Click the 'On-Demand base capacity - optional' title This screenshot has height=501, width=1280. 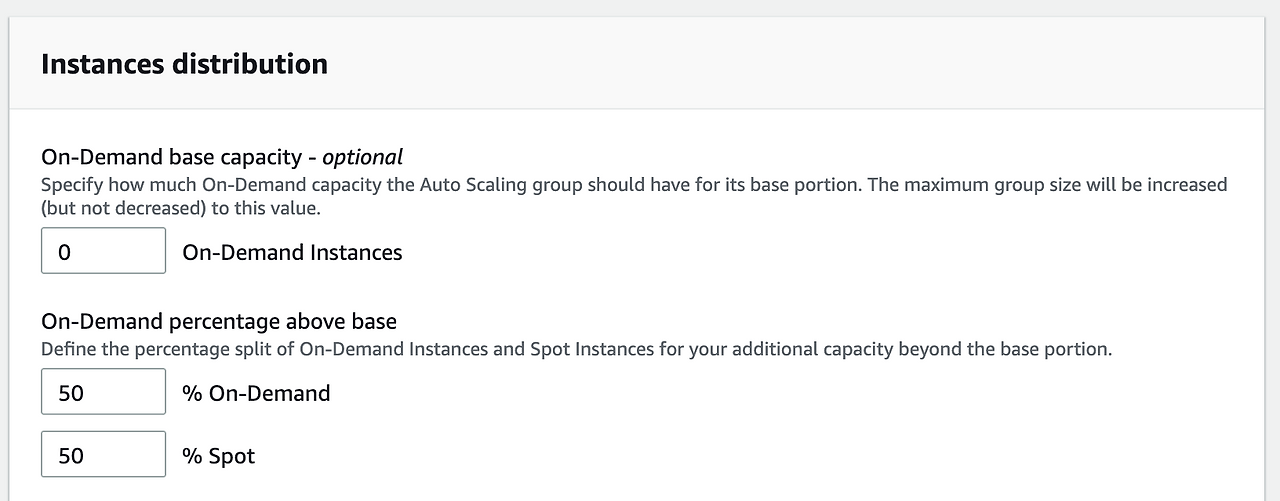(x=222, y=157)
